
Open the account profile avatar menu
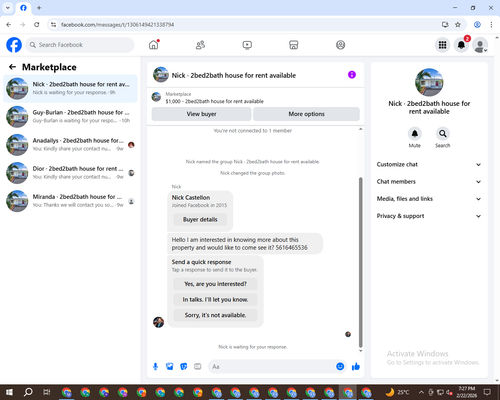click(x=480, y=45)
